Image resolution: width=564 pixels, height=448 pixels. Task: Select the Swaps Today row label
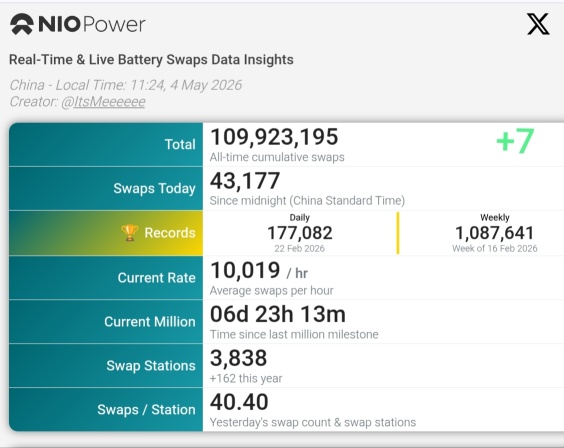[154, 188]
